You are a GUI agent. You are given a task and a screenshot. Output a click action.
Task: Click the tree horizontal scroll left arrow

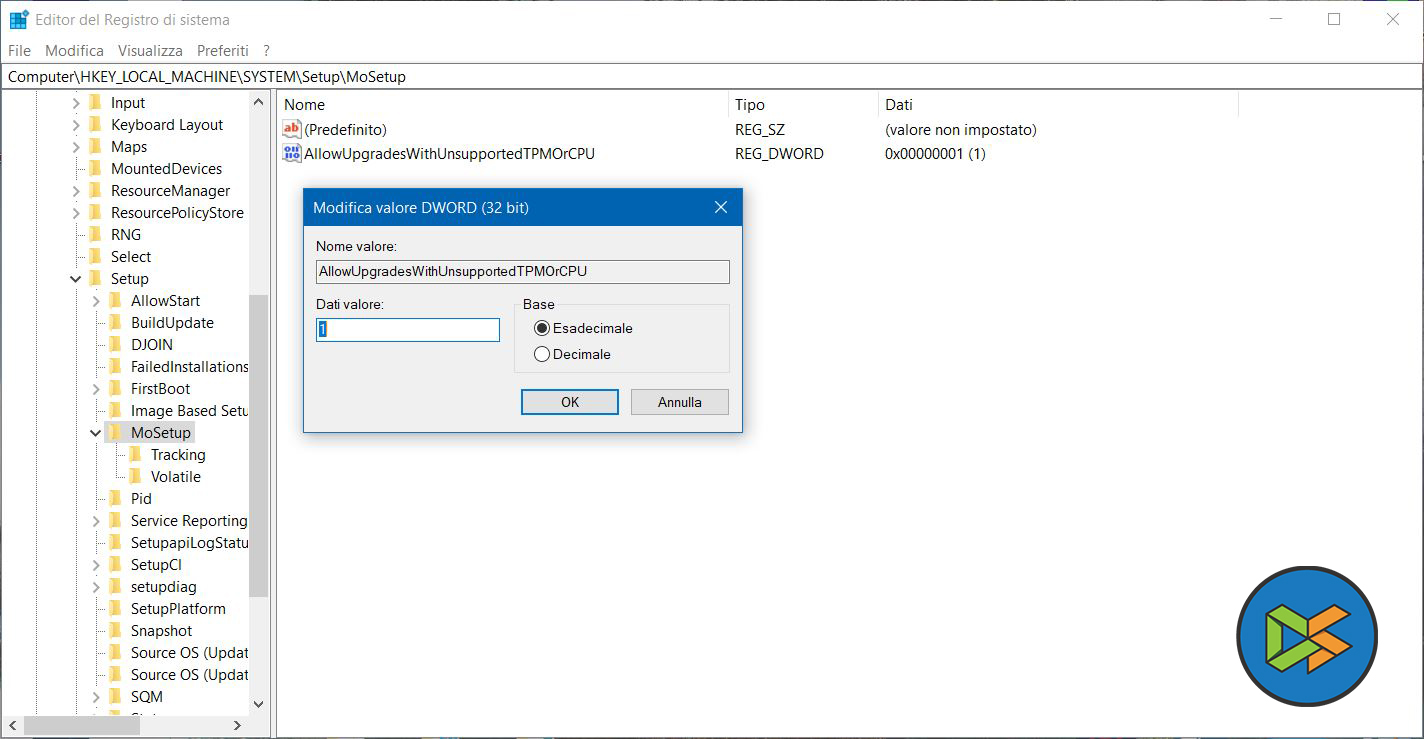(13, 725)
